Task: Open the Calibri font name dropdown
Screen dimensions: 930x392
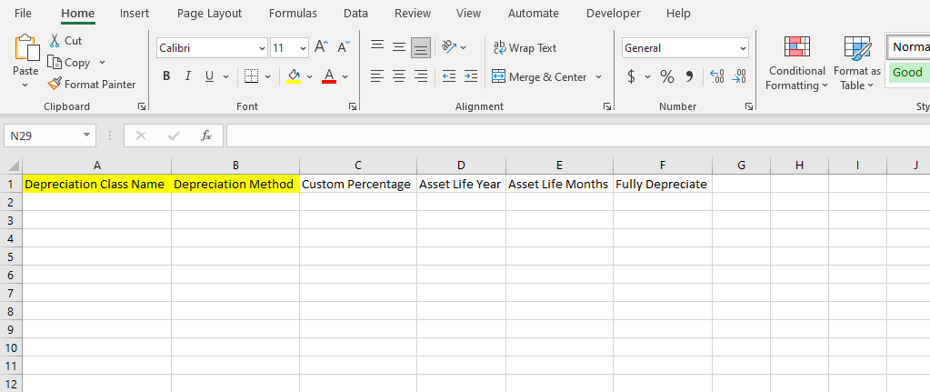Action: [x=262, y=48]
